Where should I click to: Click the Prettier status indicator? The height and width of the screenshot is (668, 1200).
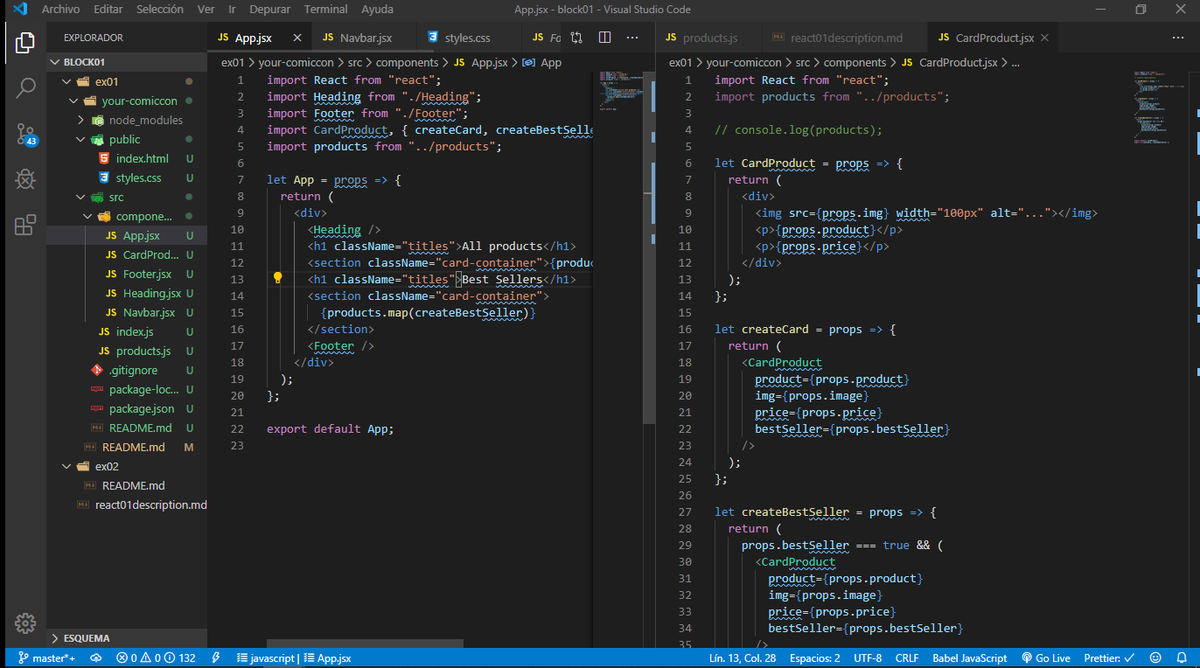click(1109, 658)
